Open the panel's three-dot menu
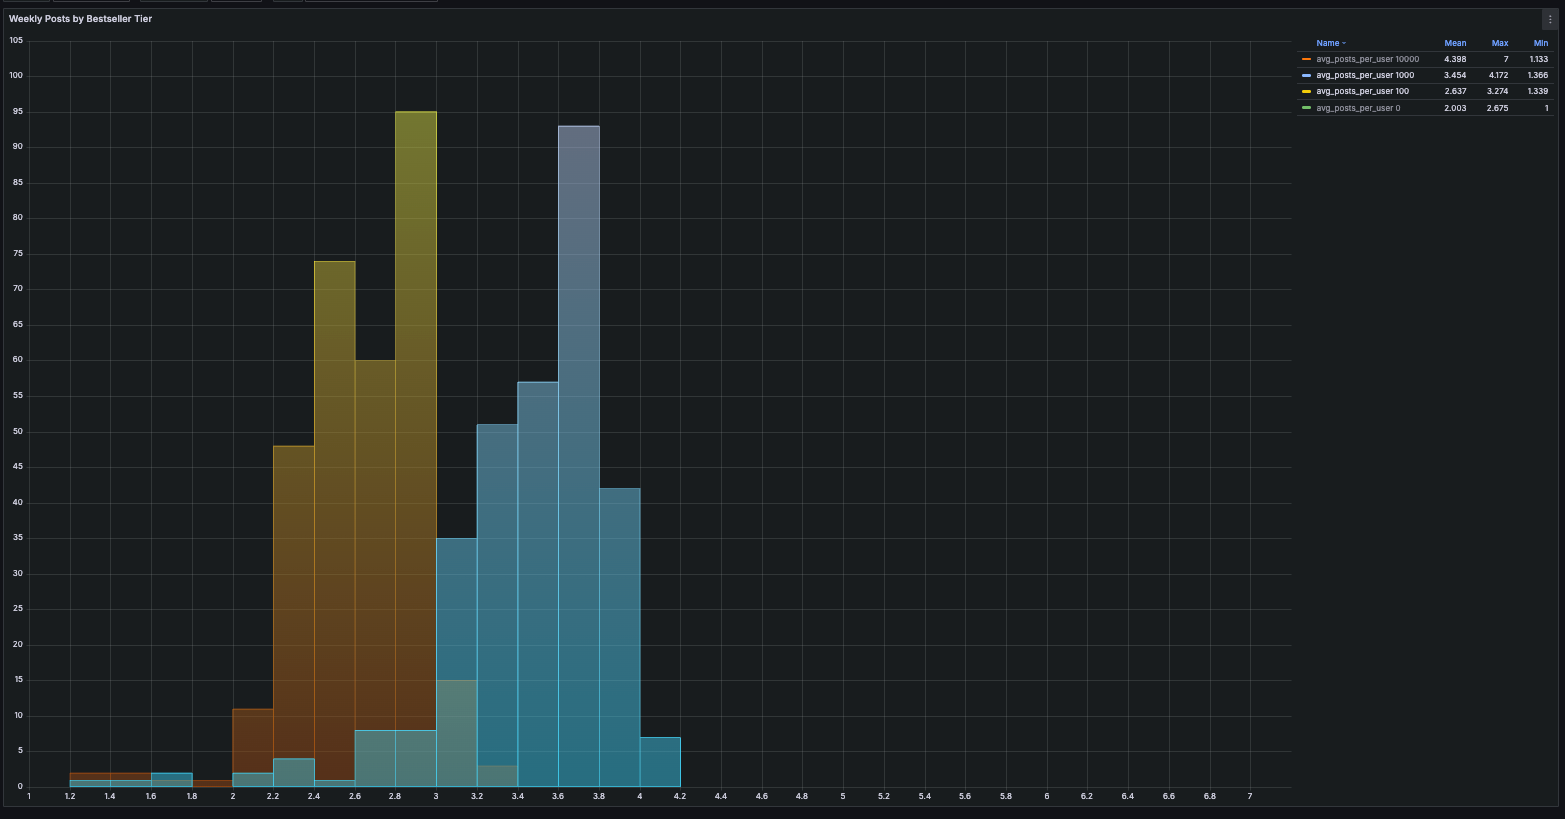Image resolution: width=1565 pixels, height=819 pixels. 1549,19
